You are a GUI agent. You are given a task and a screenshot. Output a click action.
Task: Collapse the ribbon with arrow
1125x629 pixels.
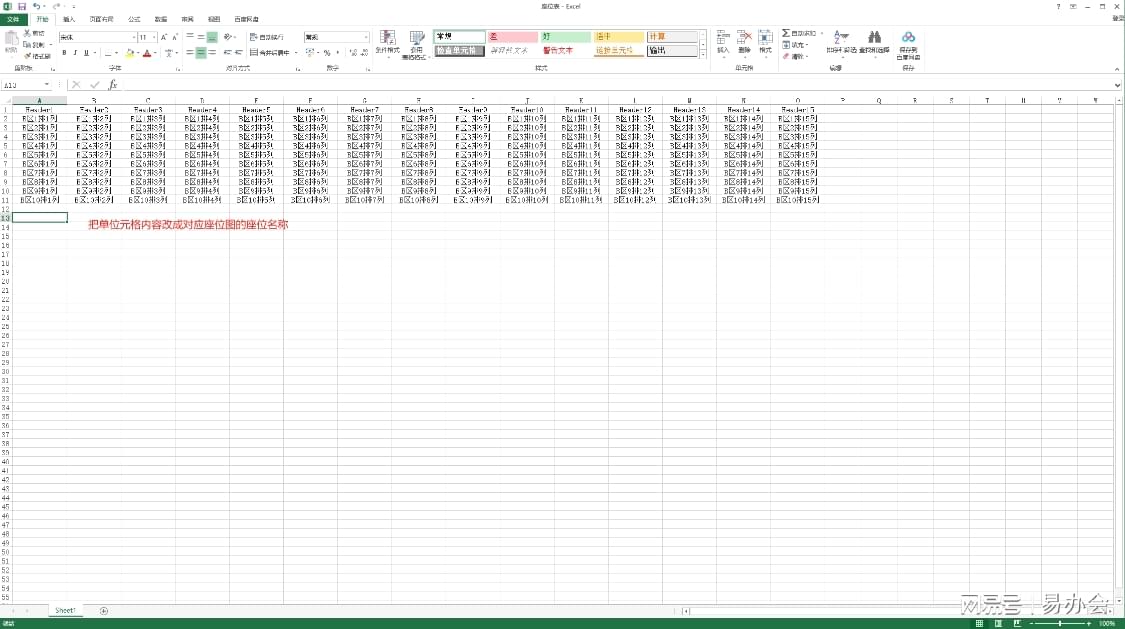(1116, 69)
